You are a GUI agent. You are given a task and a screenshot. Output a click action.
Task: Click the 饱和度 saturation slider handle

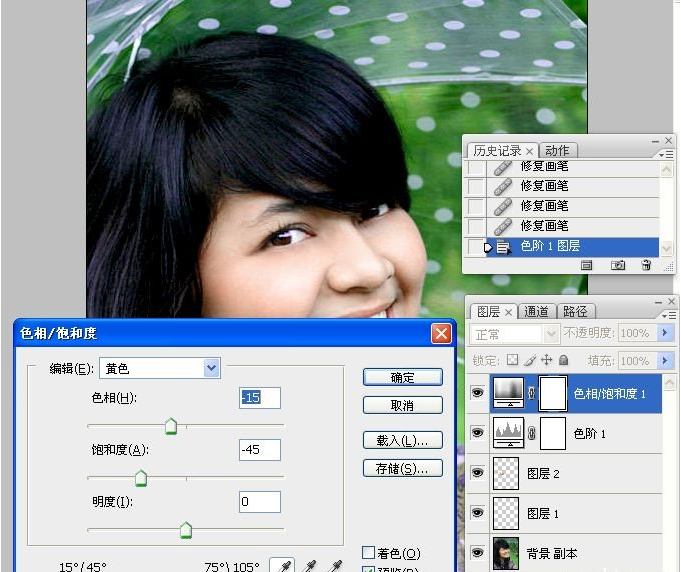click(141, 478)
